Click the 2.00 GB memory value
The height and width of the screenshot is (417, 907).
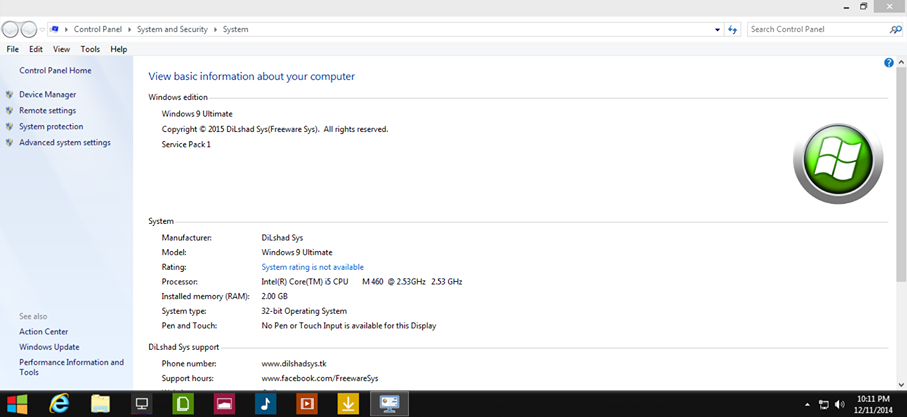pyautogui.click(x=275, y=296)
